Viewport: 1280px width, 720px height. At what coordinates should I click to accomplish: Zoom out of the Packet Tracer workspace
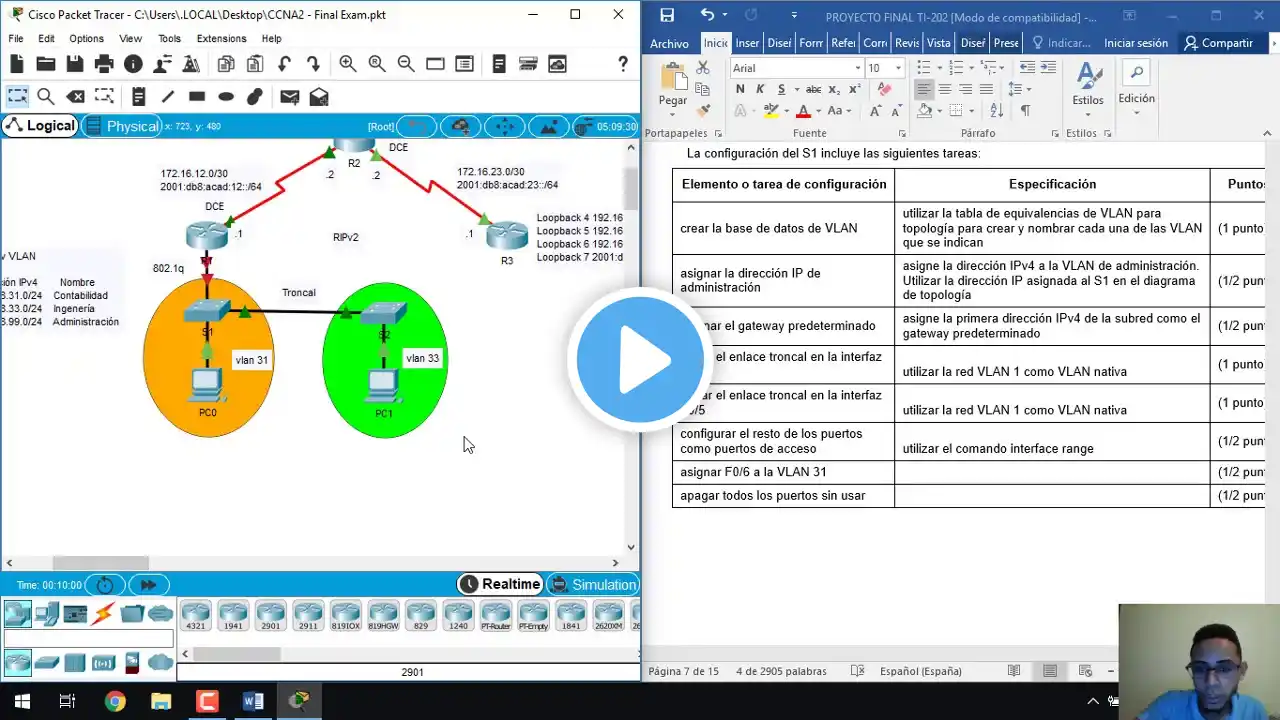click(406, 64)
